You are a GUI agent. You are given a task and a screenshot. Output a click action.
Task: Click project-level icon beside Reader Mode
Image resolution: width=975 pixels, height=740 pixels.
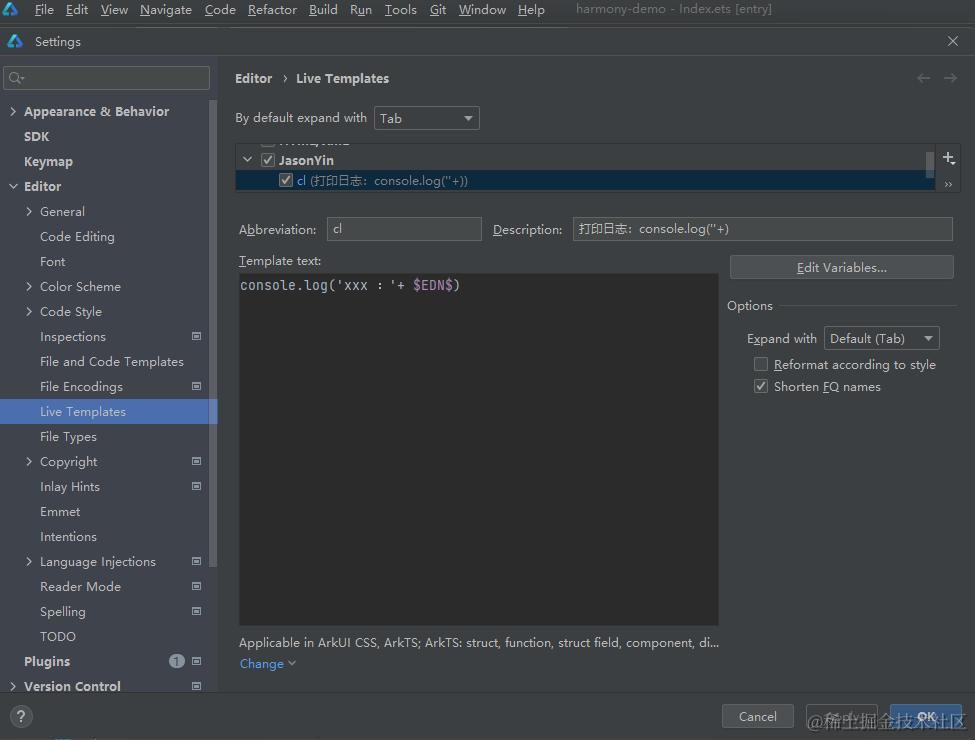click(196, 586)
